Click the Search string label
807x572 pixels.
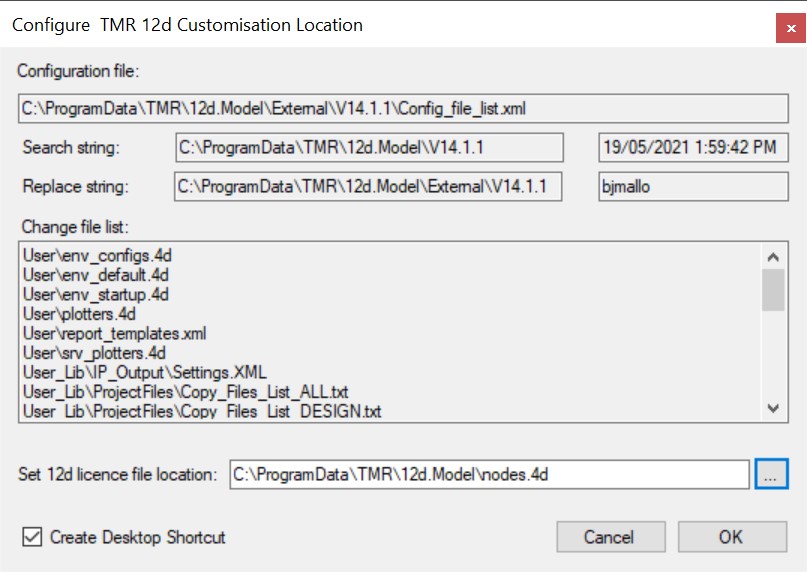71,148
